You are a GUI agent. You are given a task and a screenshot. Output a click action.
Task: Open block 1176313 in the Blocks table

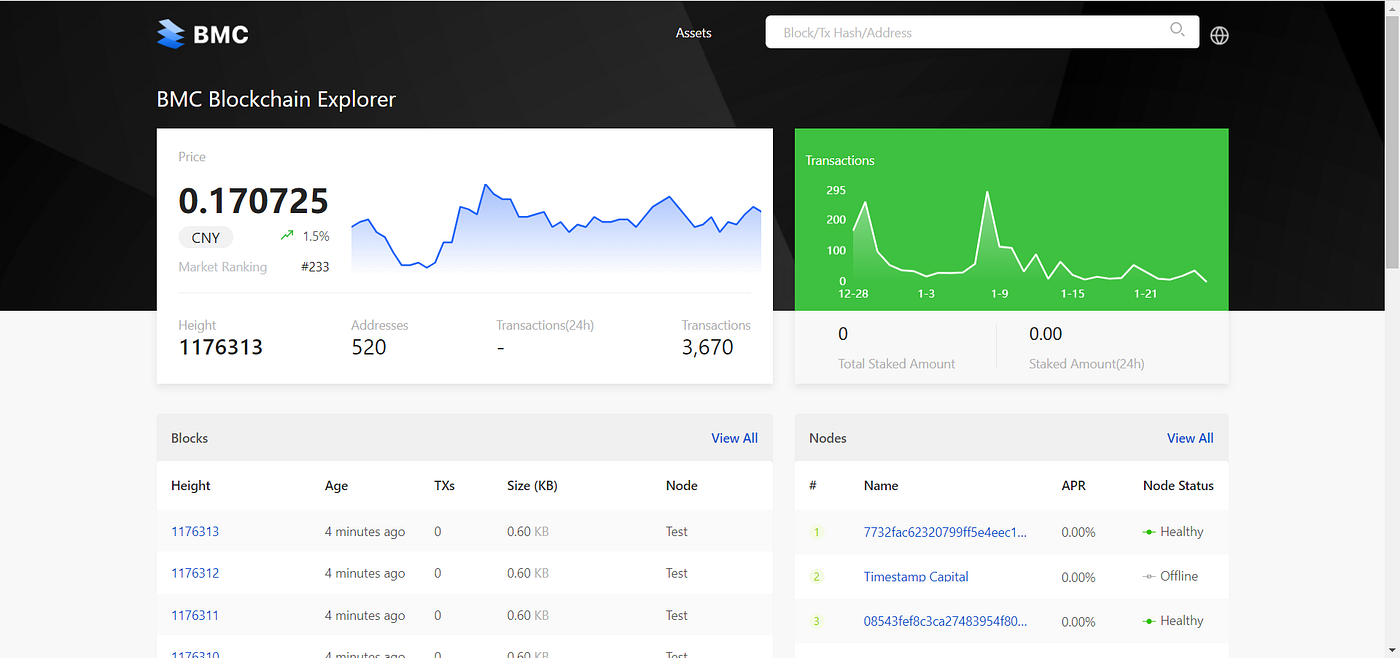click(195, 532)
